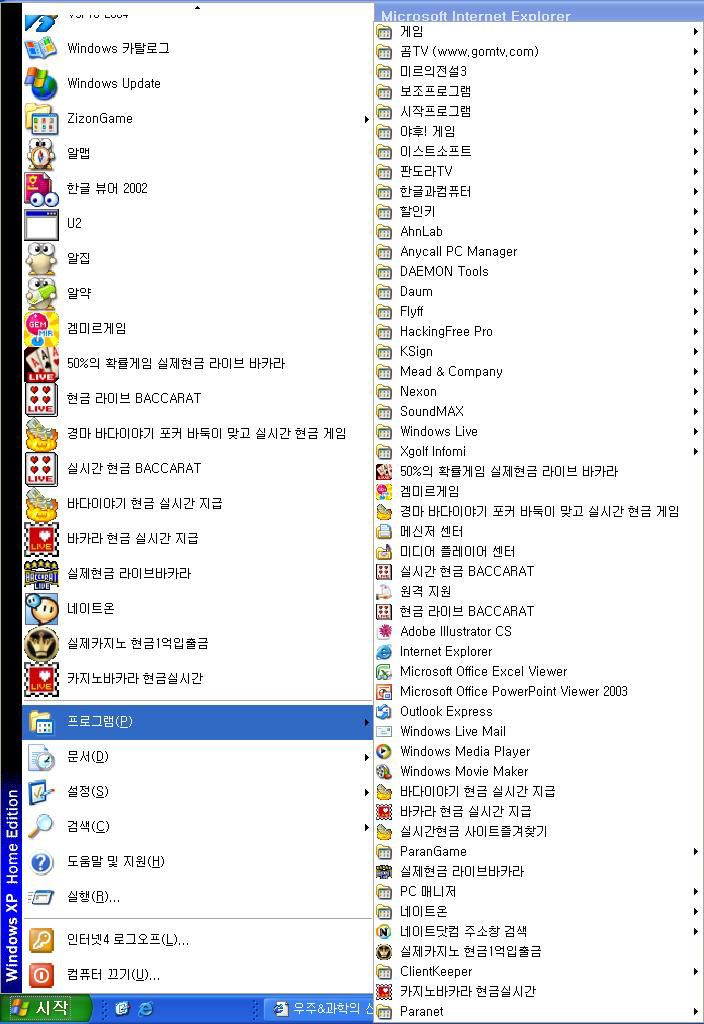Click the 시작 Start button
This screenshot has width=704, height=1024.
(x=45, y=1008)
